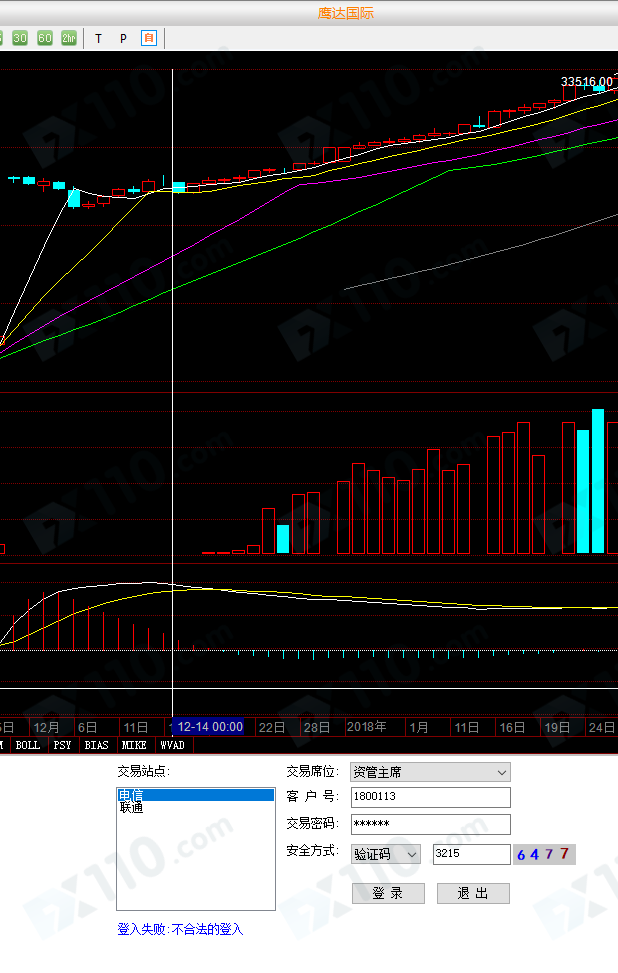
Task: Choose 联通 trading site
Action: tap(195, 808)
